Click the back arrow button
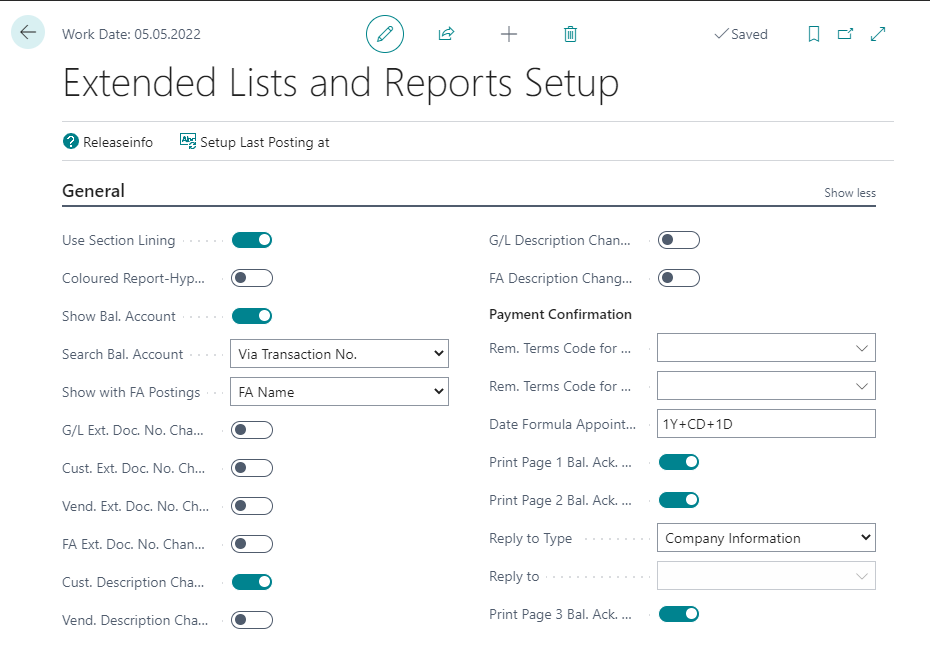 click(x=28, y=33)
